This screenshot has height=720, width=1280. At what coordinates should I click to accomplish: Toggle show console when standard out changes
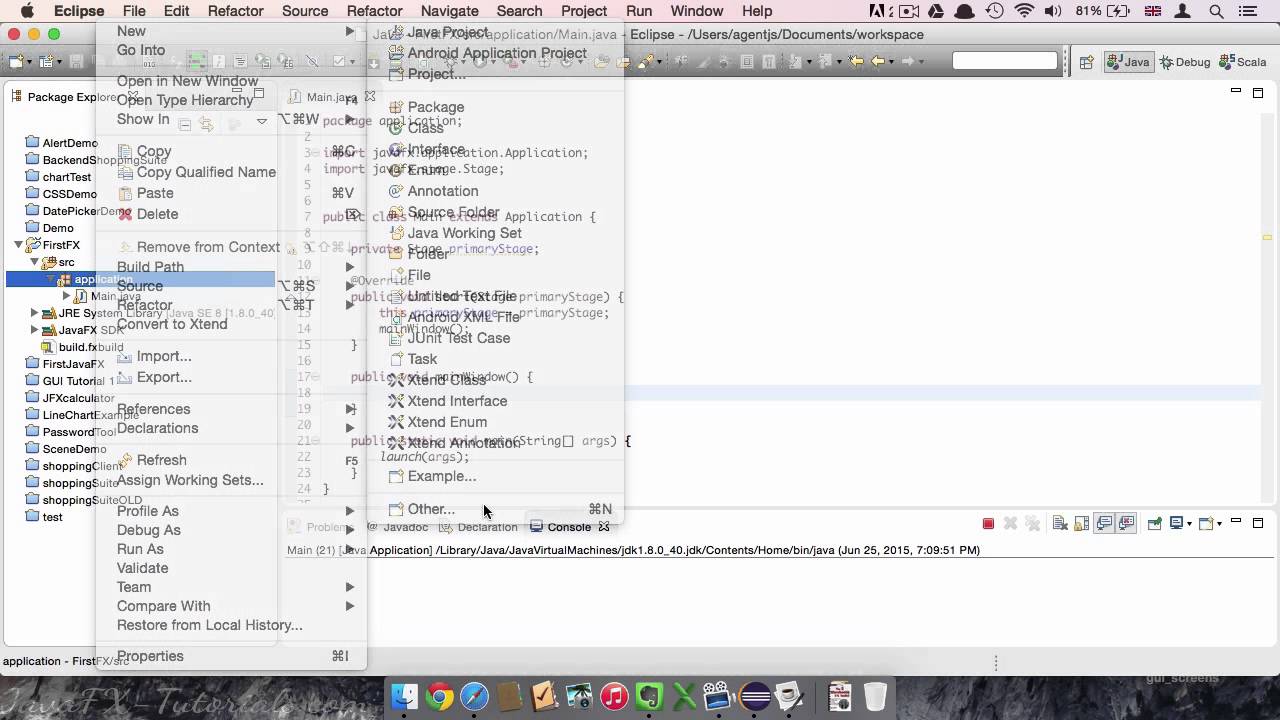[x=1104, y=524]
